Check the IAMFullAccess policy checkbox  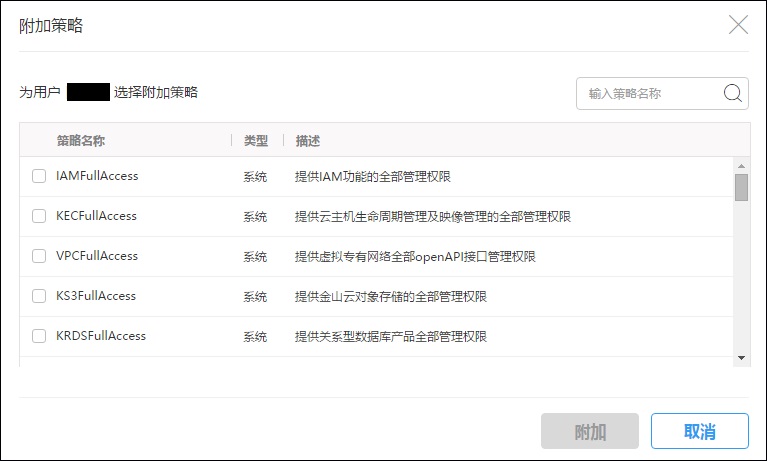pos(39,176)
